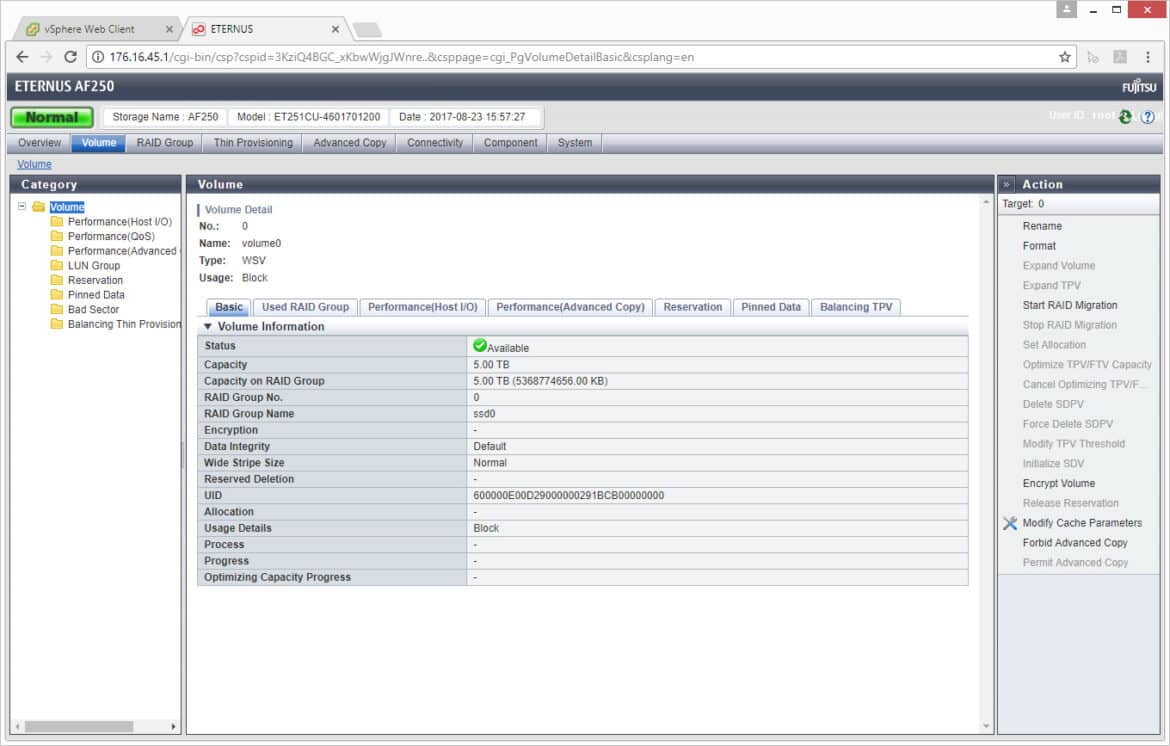Open a new browser tab
Viewport: 1170px width, 746px height.
pyautogui.click(x=367, y=30)
